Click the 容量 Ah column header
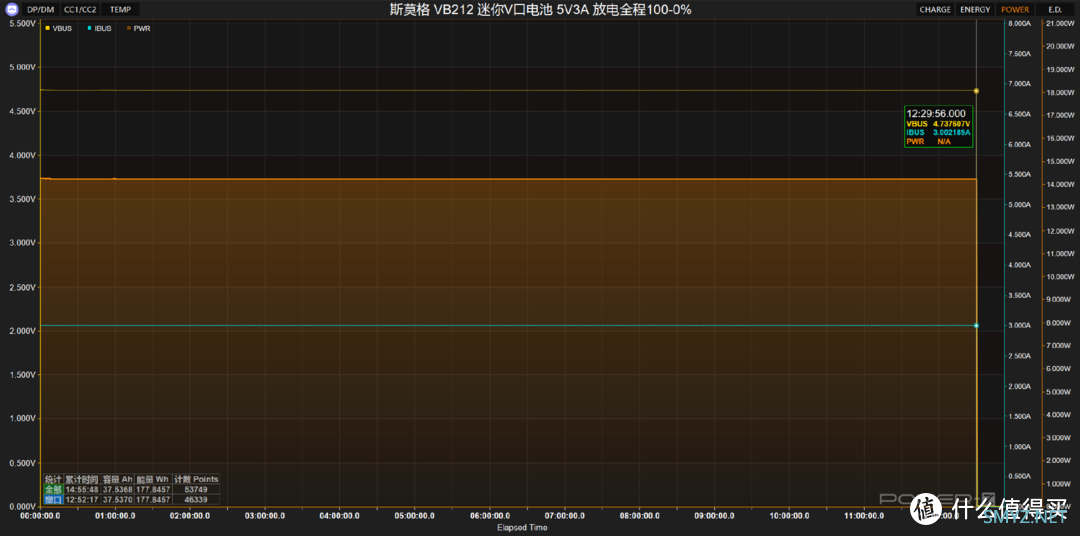 tap(118, 479)
